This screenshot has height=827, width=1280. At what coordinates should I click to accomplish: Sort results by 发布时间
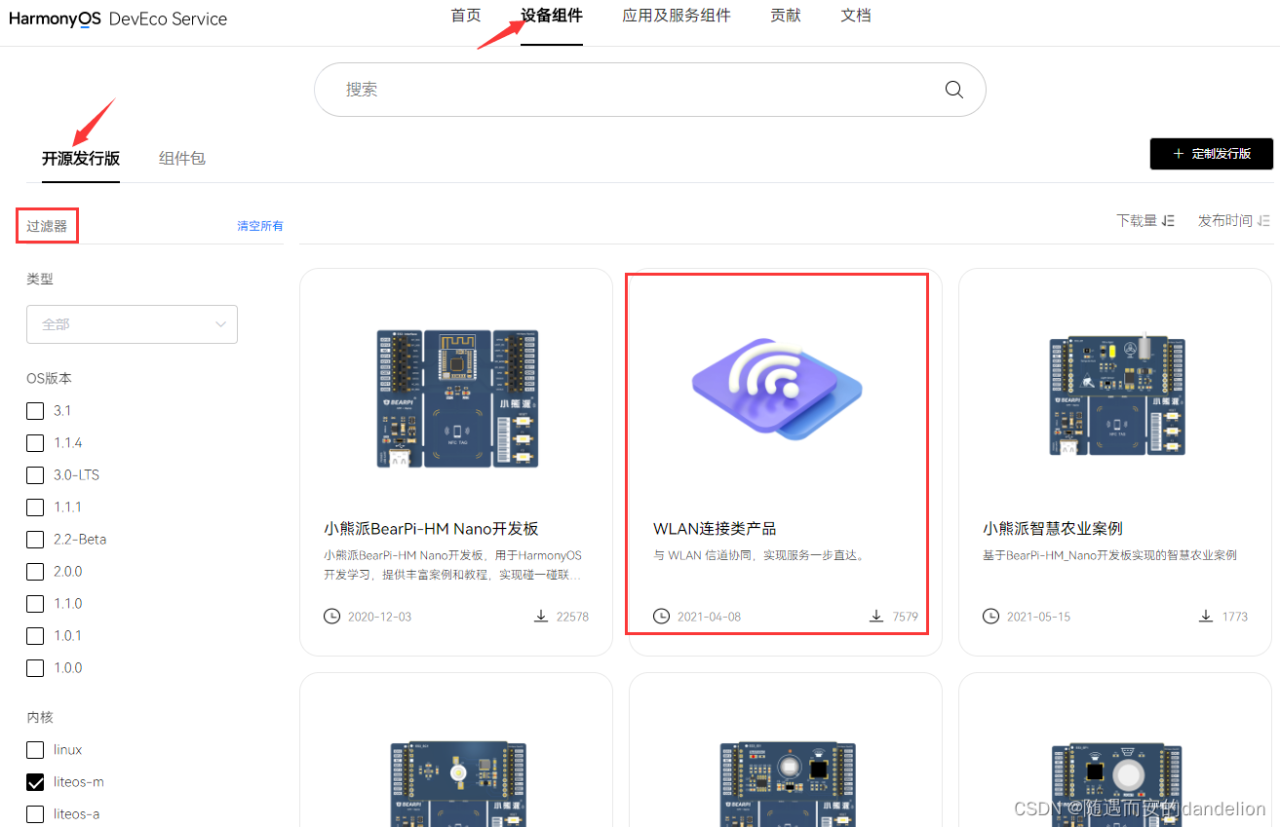tap(1234, 221)
